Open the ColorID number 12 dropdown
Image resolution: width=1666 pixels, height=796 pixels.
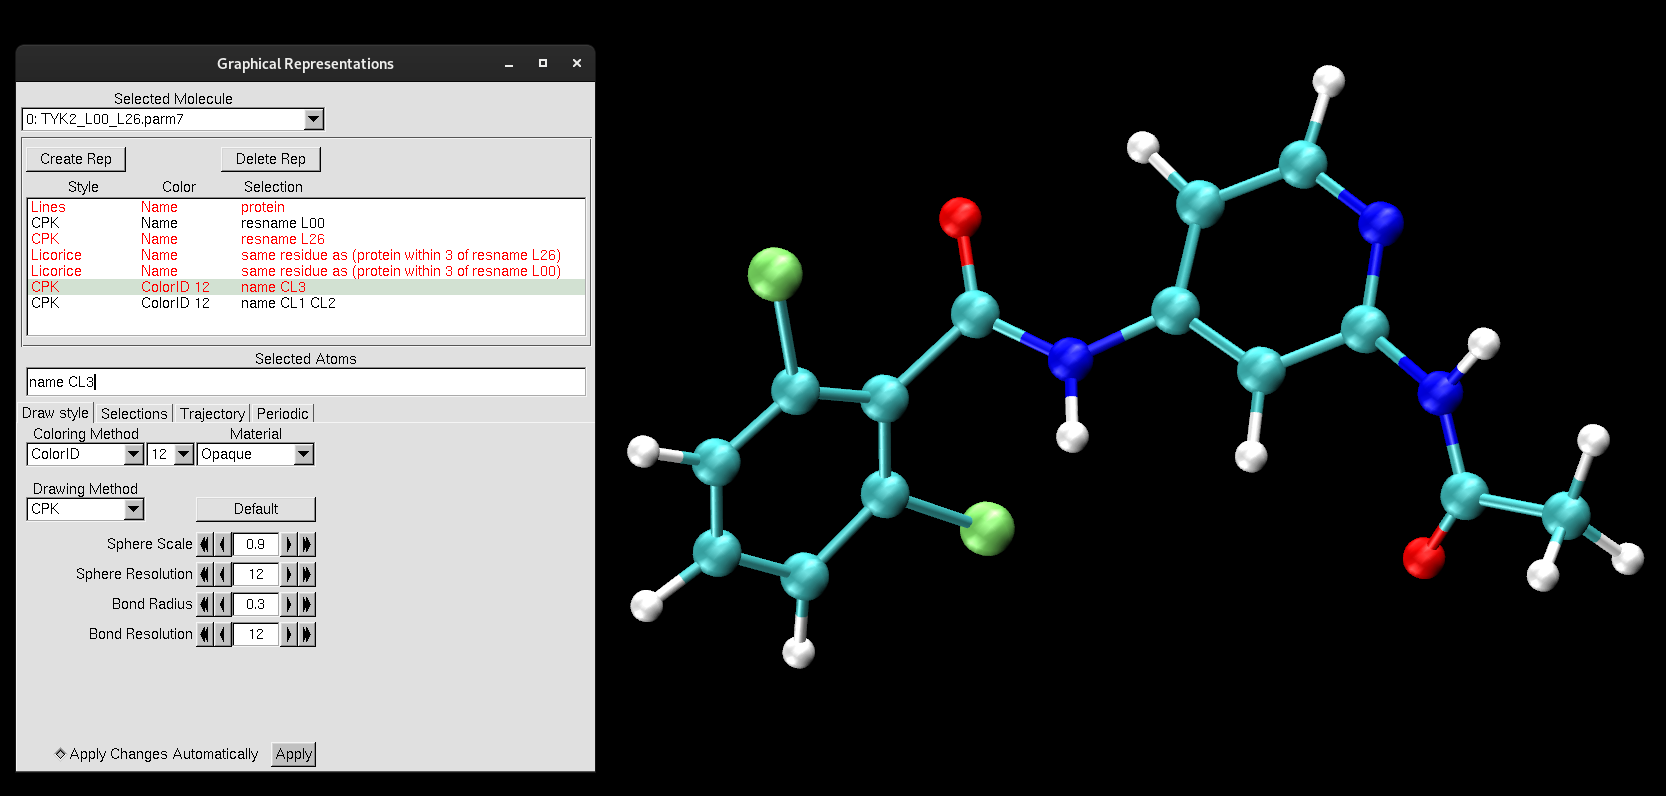pyautogui.click(x=183, y=454)
